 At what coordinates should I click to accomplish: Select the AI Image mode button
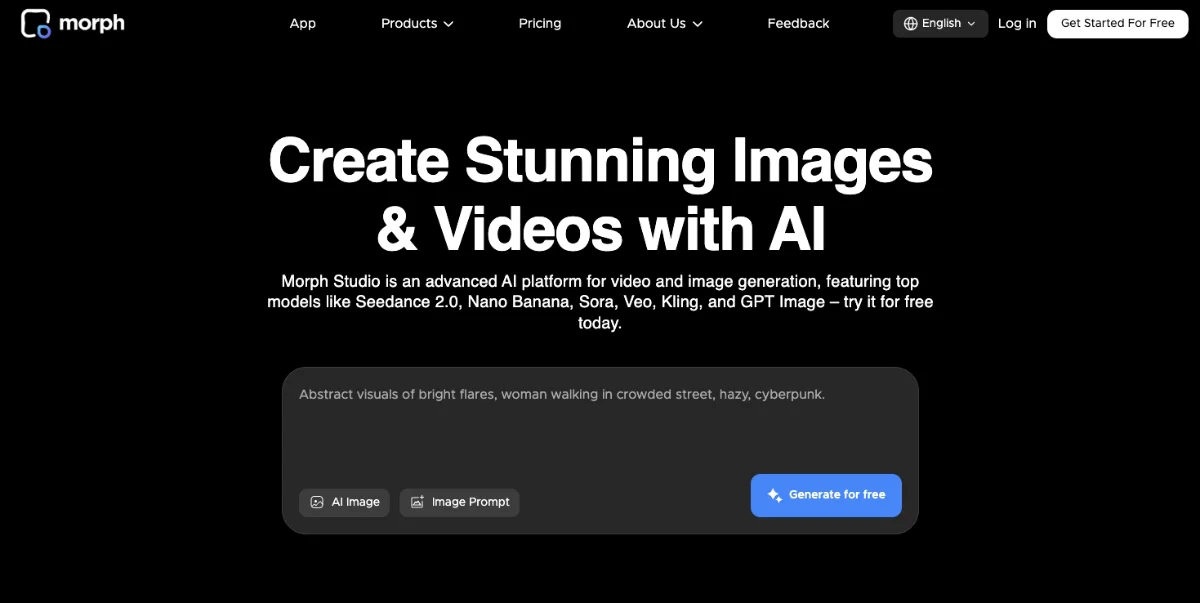coord(344,502)
